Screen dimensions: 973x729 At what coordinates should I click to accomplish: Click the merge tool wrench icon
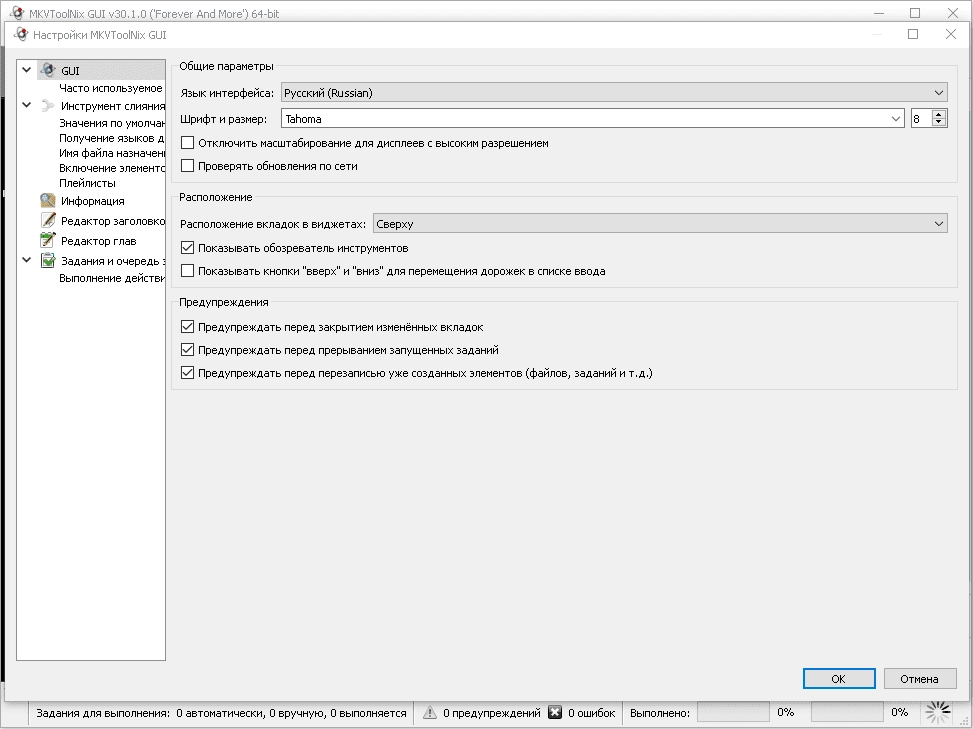click(48, 105)
